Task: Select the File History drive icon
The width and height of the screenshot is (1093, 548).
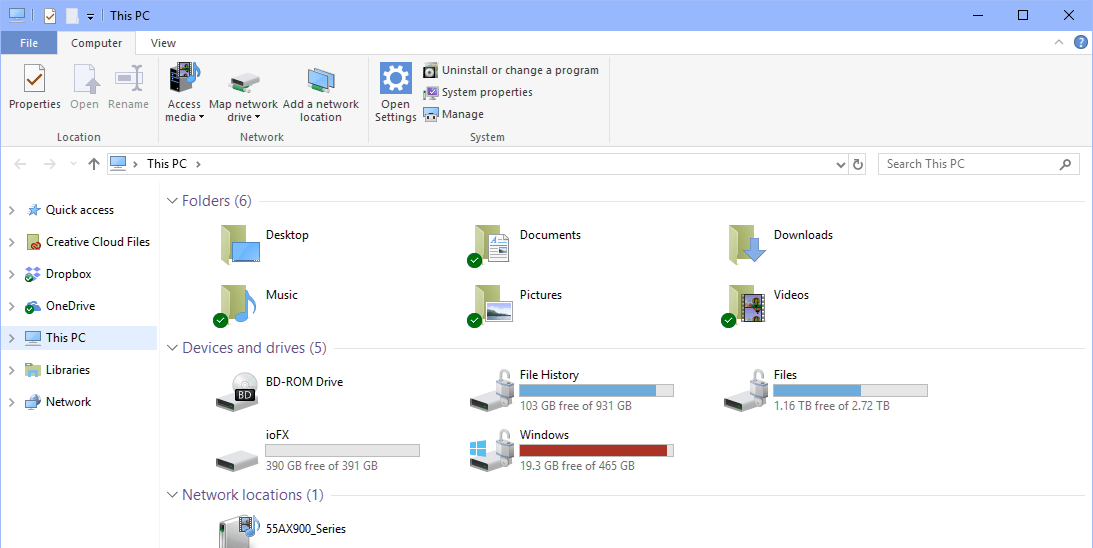Action: [492, 392]
